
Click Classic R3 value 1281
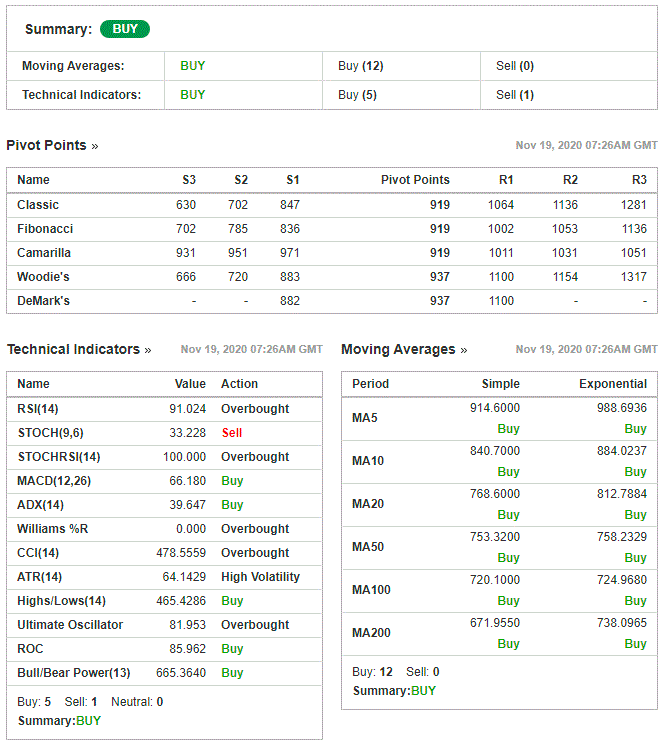coord(634,205)
